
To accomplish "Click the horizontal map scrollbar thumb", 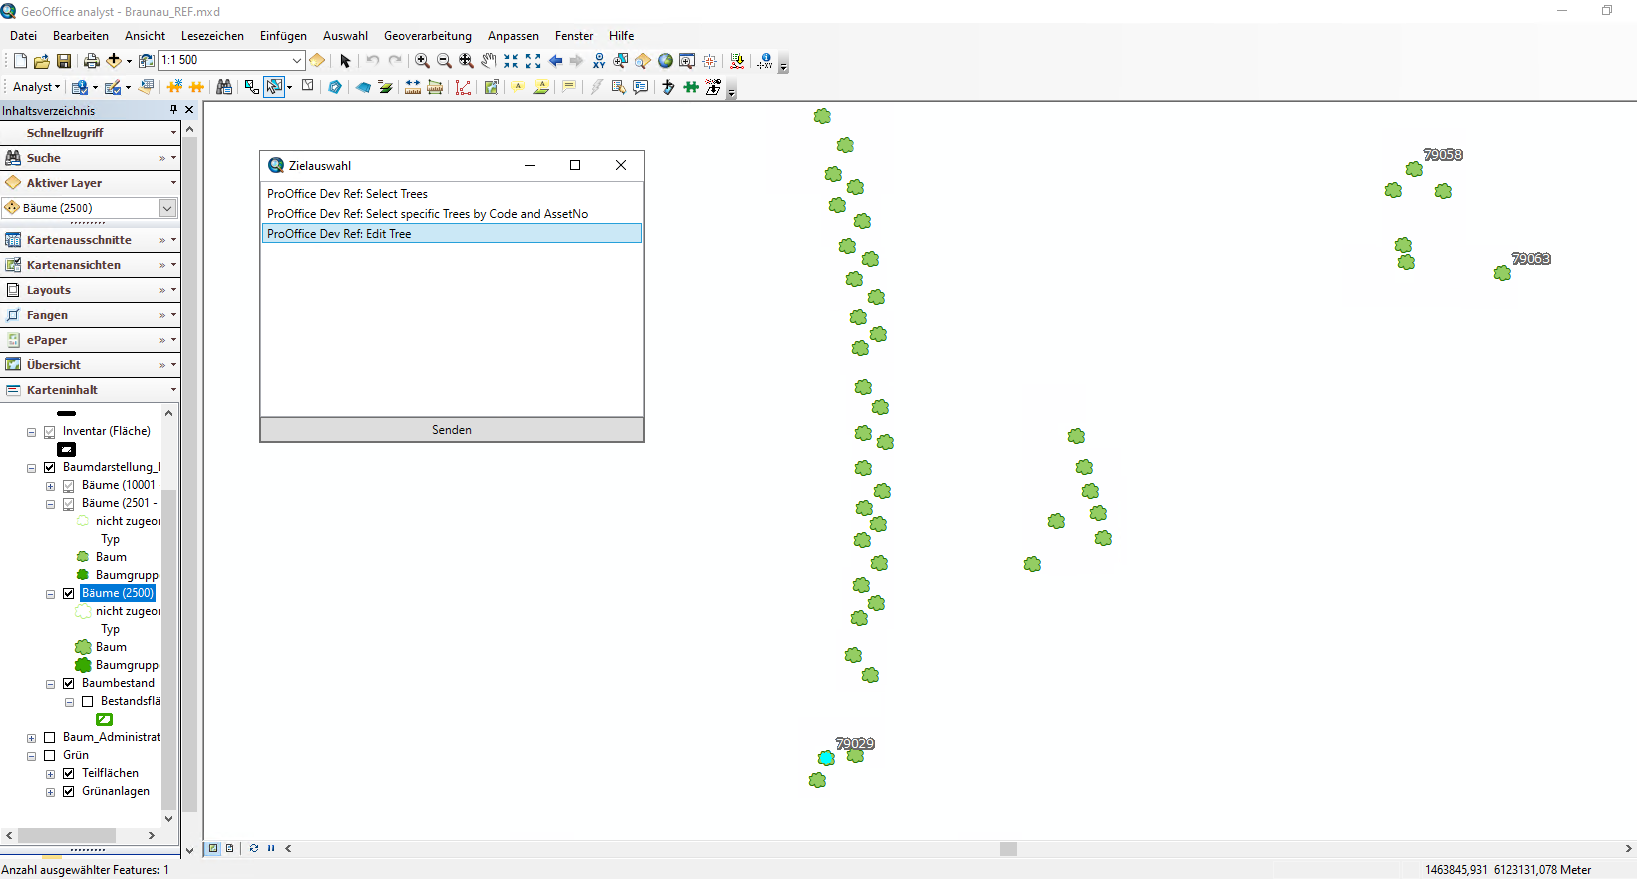I will [1008, 849].
